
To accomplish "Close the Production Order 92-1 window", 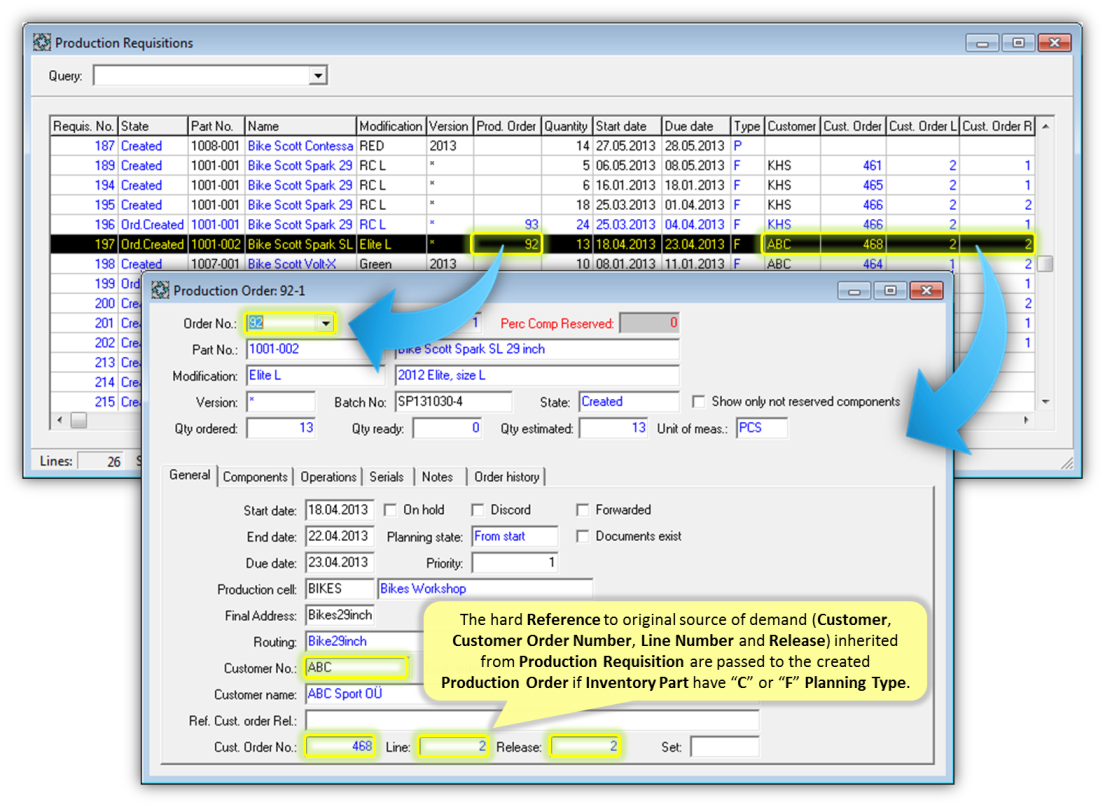I will [926, 290].
